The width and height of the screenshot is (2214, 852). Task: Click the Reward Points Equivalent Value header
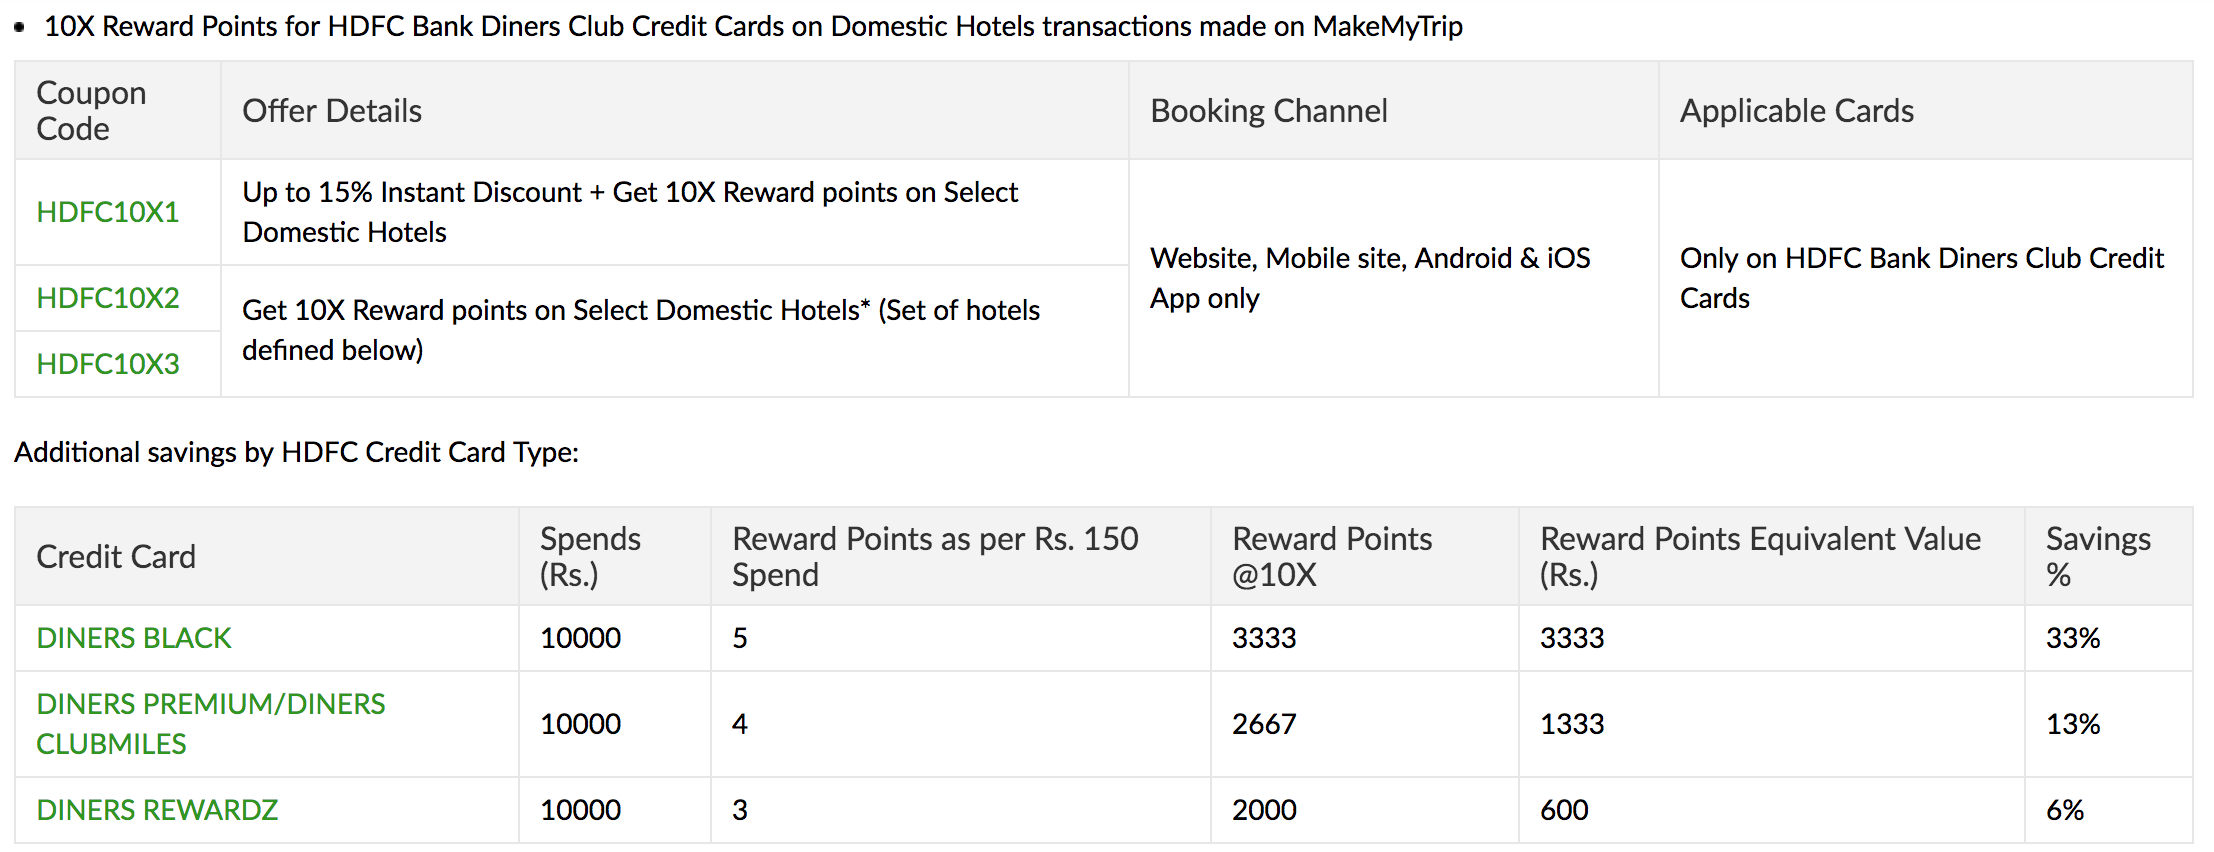[1760, 557]
